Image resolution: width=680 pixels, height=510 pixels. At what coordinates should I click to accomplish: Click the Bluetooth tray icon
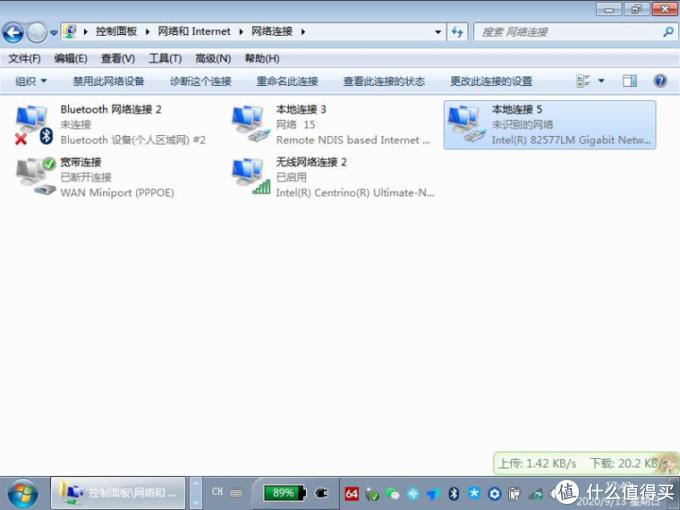click(454, 494)
